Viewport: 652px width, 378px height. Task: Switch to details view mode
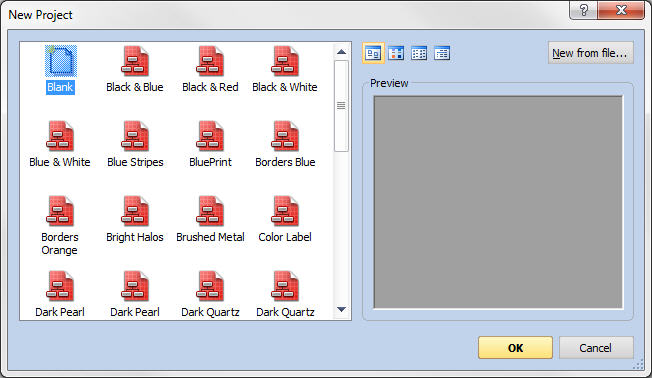[x=442, y=53]
